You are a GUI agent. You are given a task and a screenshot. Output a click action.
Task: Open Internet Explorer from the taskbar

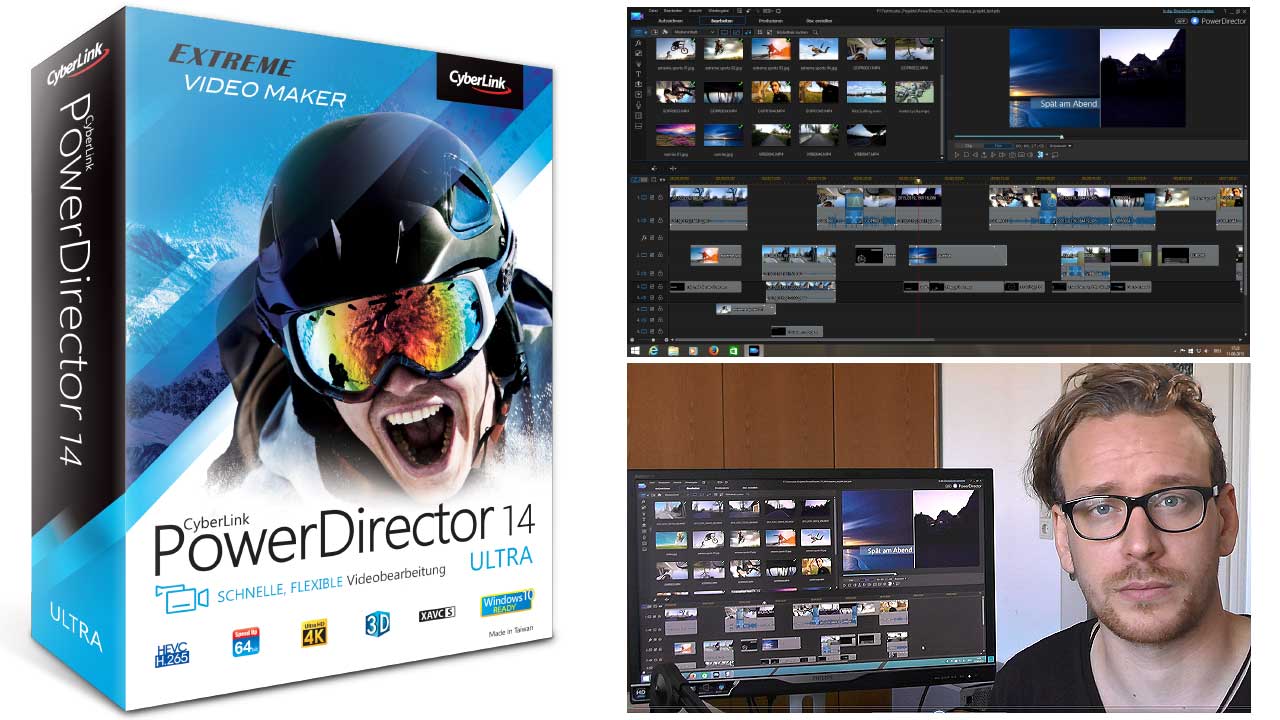(654, 350)
